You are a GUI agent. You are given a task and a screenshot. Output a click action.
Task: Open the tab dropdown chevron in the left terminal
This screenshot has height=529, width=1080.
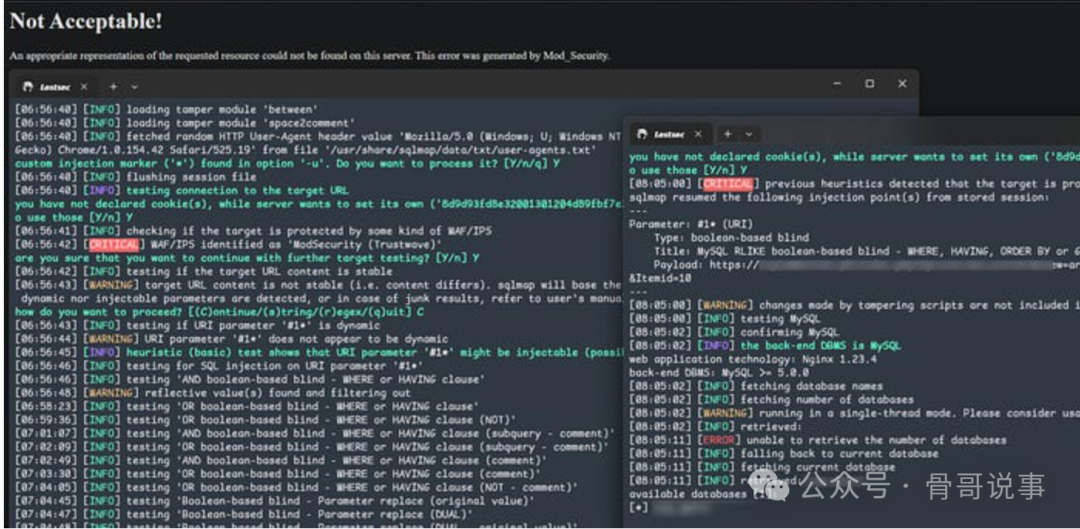[134, 87]
